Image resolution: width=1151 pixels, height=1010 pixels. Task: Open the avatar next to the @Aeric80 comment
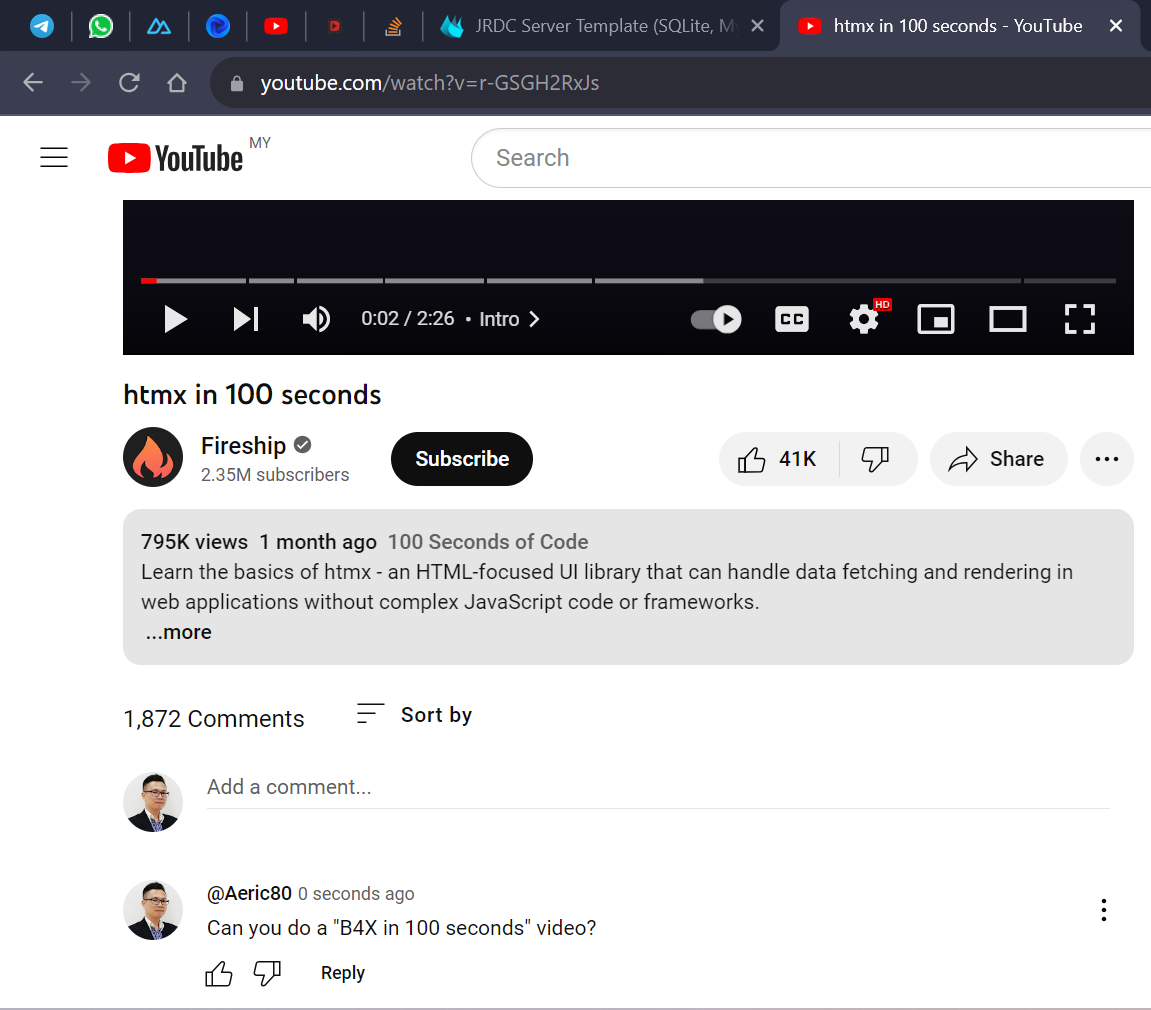[x=153, y=910]
